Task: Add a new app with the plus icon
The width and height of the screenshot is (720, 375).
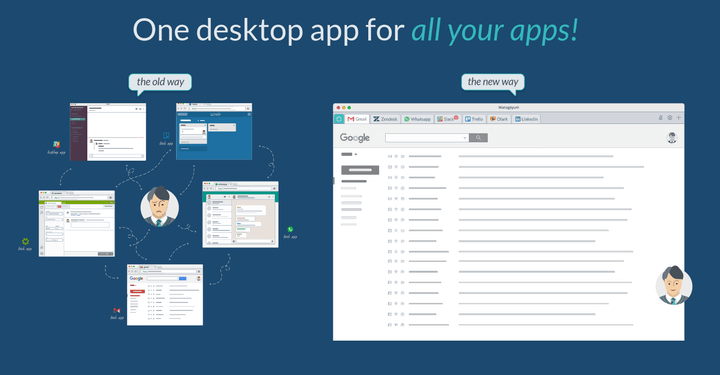Action: pyautogui.click(x=679, y=118)
